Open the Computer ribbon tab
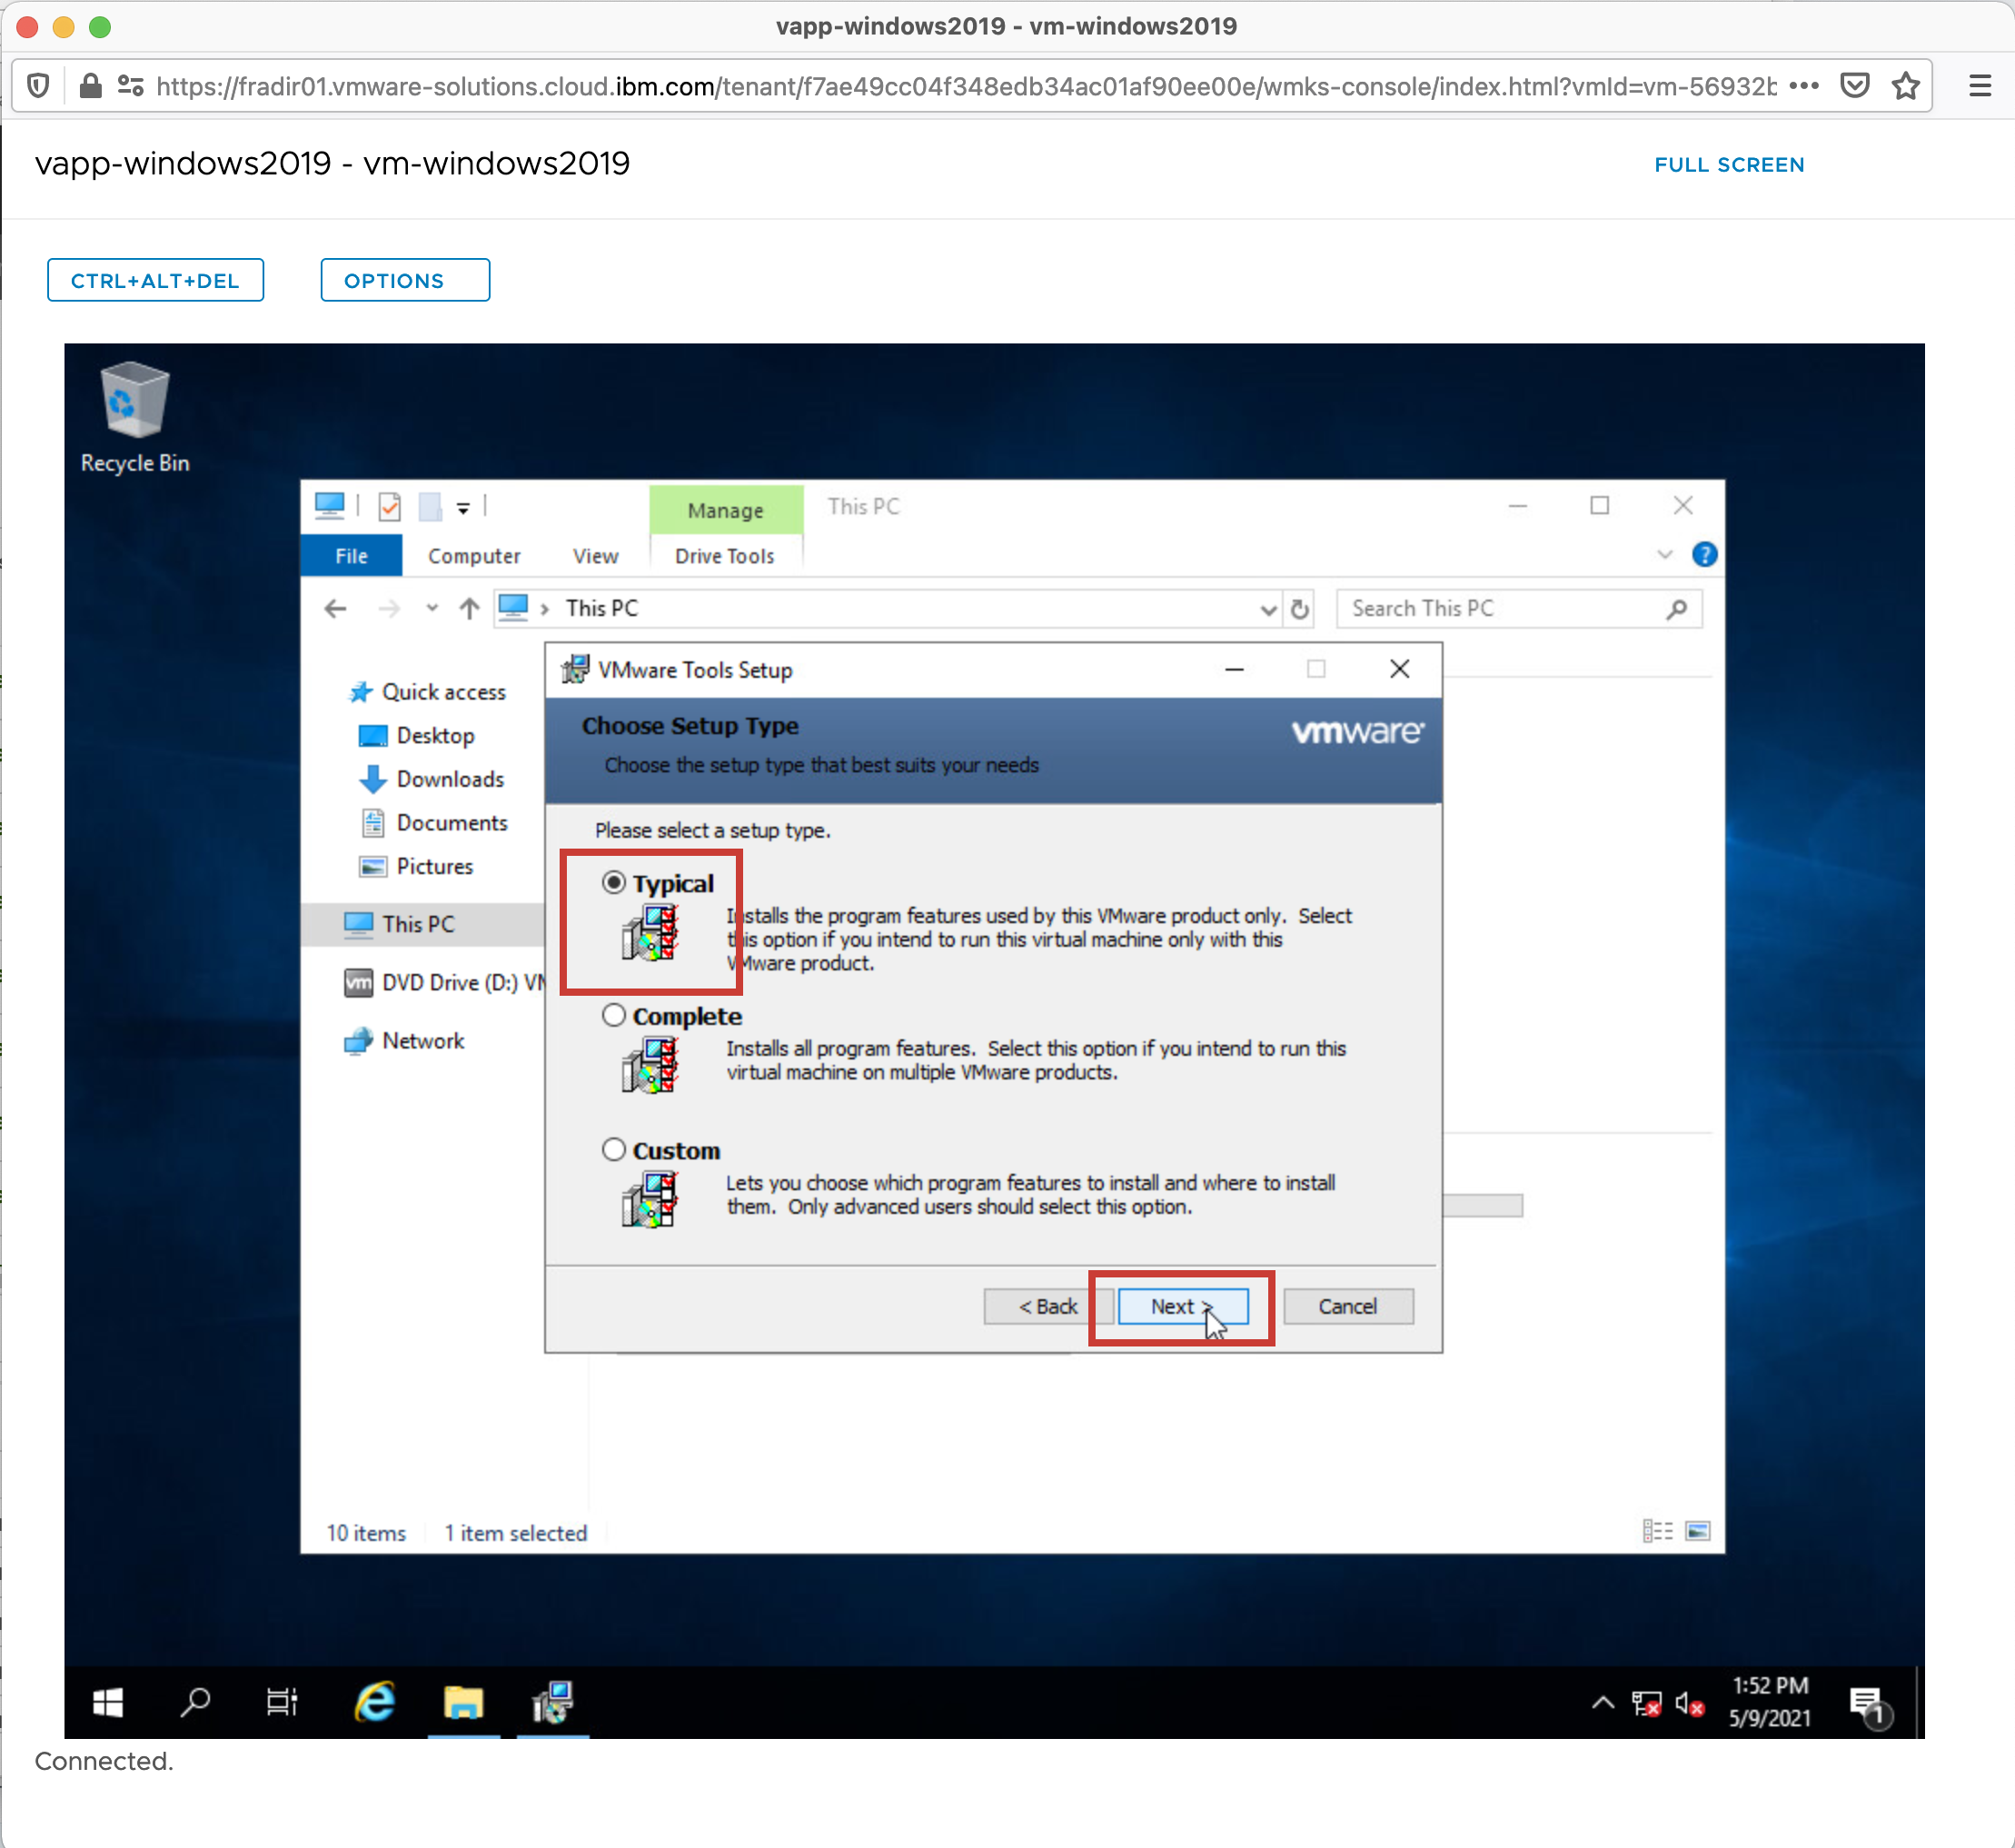The width and height of the screenshot is (2015, 1848). (474, 556)
